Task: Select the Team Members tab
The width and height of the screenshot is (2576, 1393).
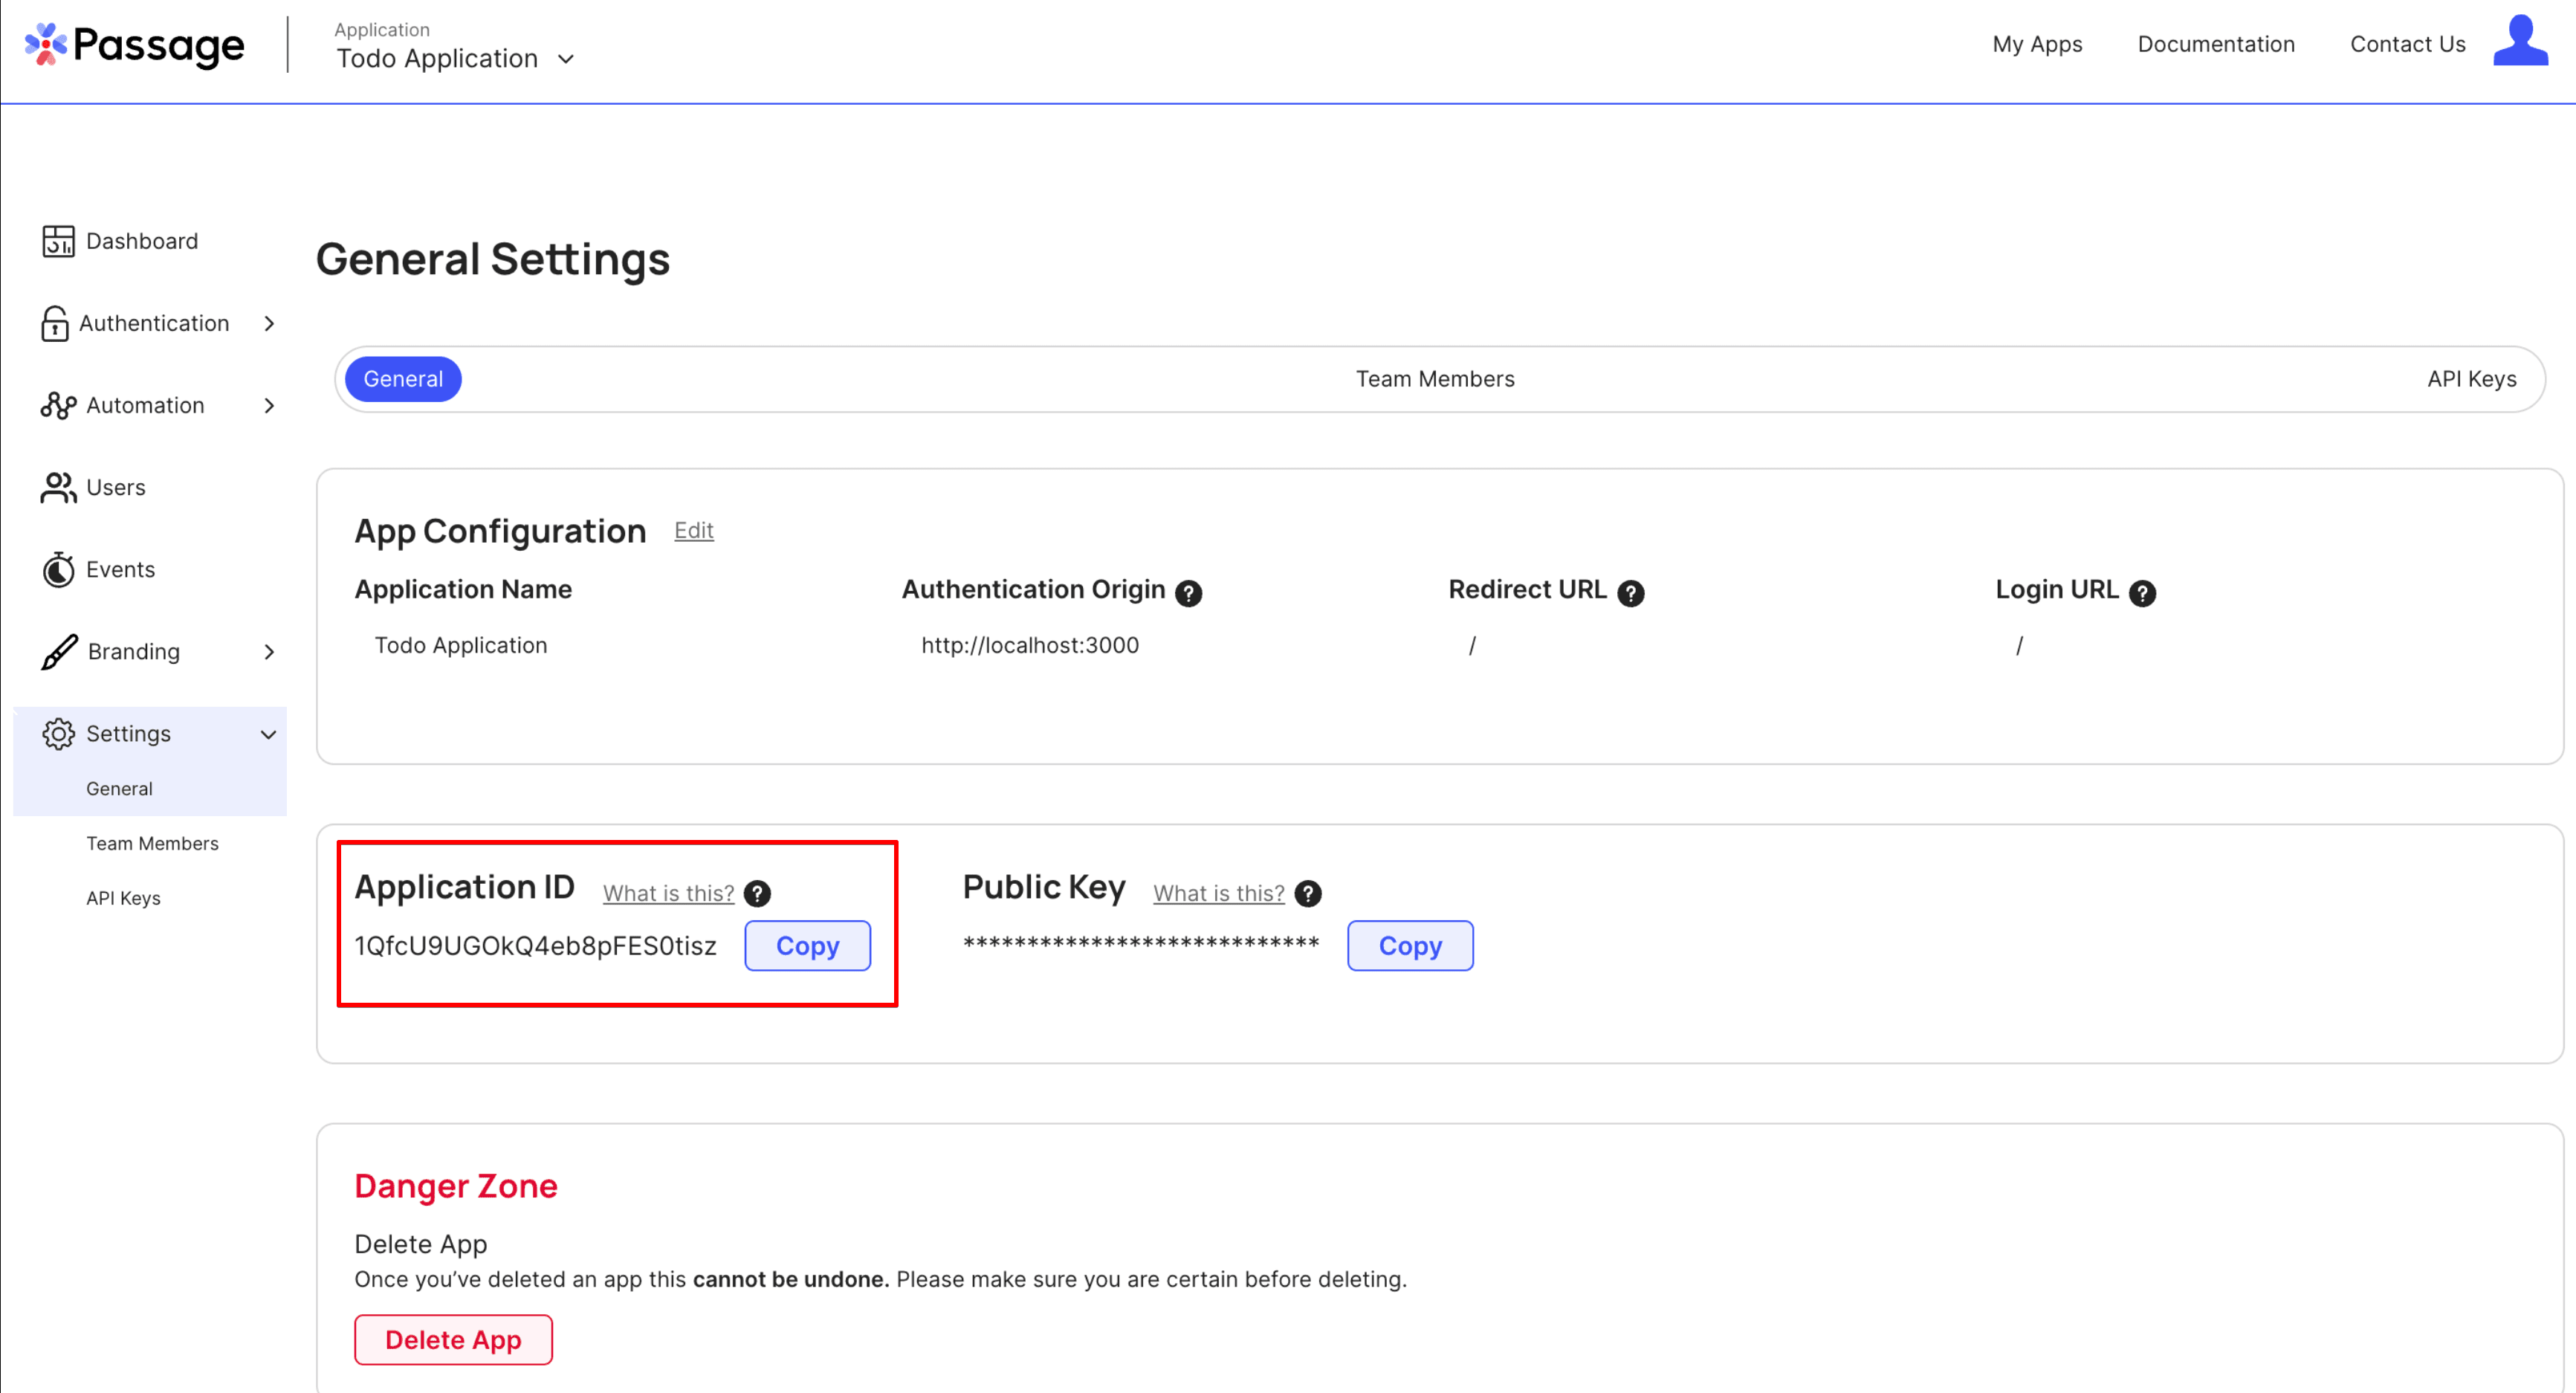Action: 1437,379
